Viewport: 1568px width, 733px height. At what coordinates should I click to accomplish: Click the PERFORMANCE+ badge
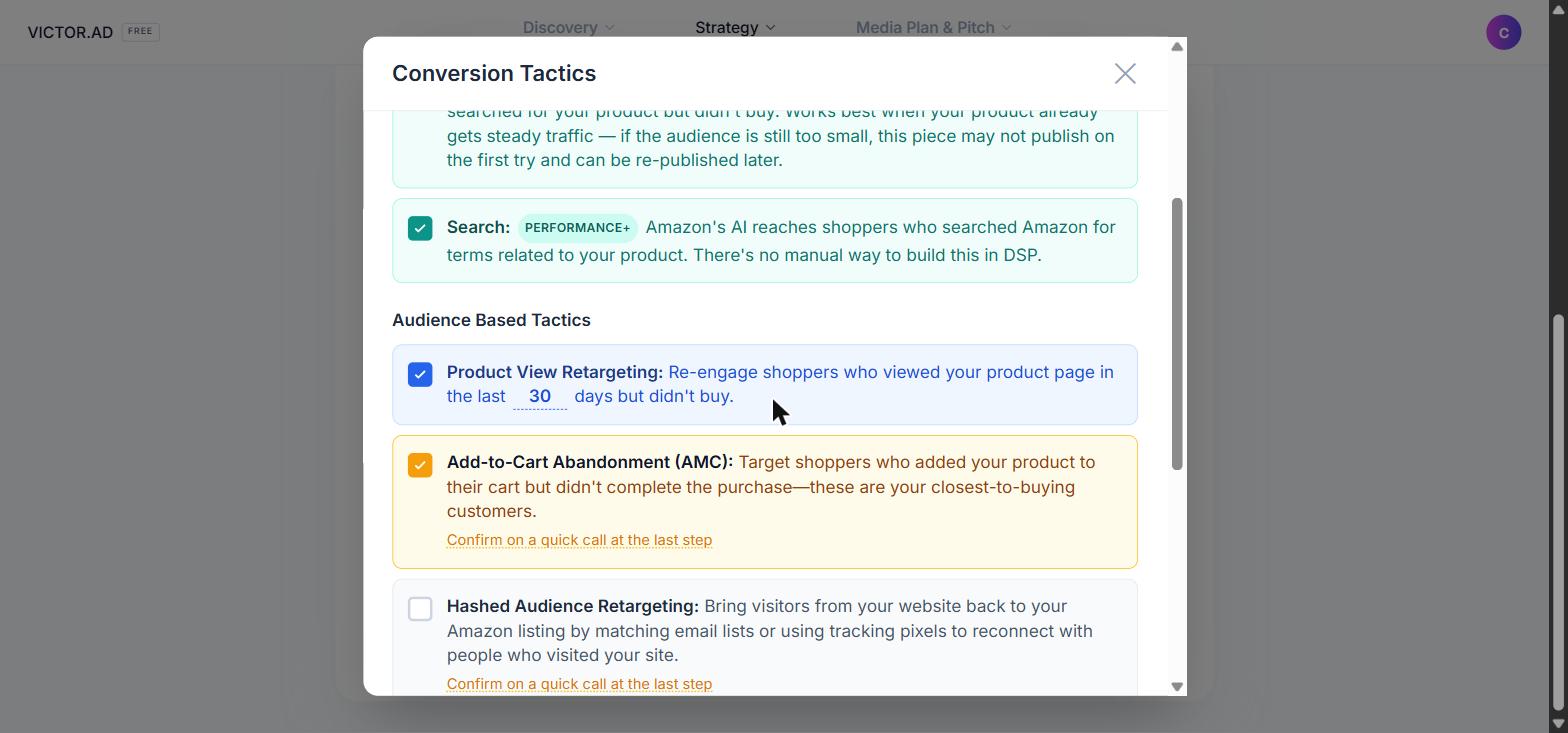[x=578, y=228]
